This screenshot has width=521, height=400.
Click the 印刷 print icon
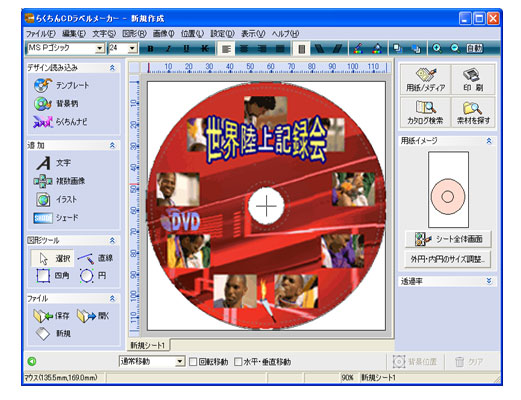[x=473, y=79]
